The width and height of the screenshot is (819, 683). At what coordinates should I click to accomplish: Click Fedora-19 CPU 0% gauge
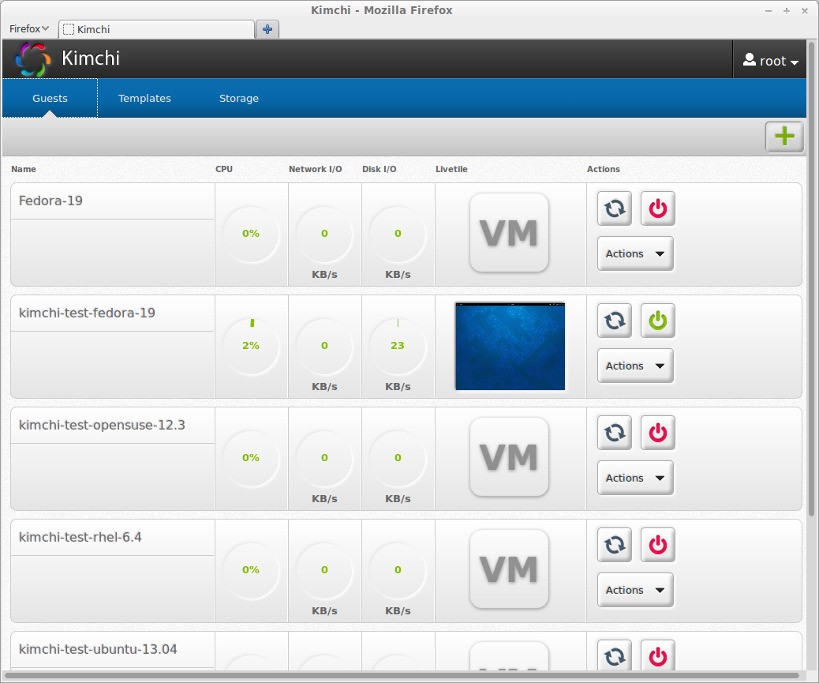point(251,233)
